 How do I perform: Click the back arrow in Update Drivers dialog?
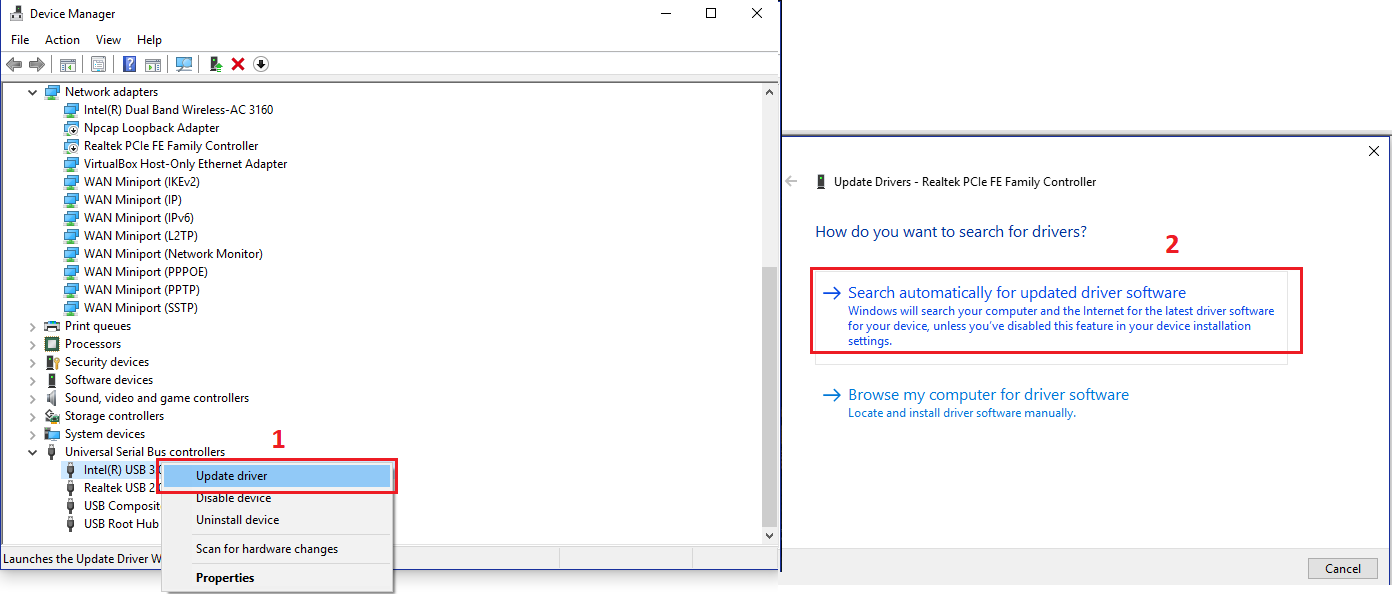(792, 182)
